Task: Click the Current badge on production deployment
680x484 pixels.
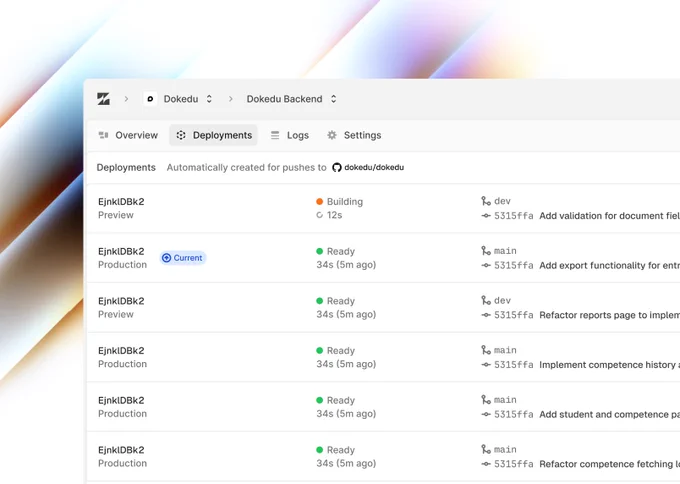Action: pyautogui.click(x=183, y=258)
